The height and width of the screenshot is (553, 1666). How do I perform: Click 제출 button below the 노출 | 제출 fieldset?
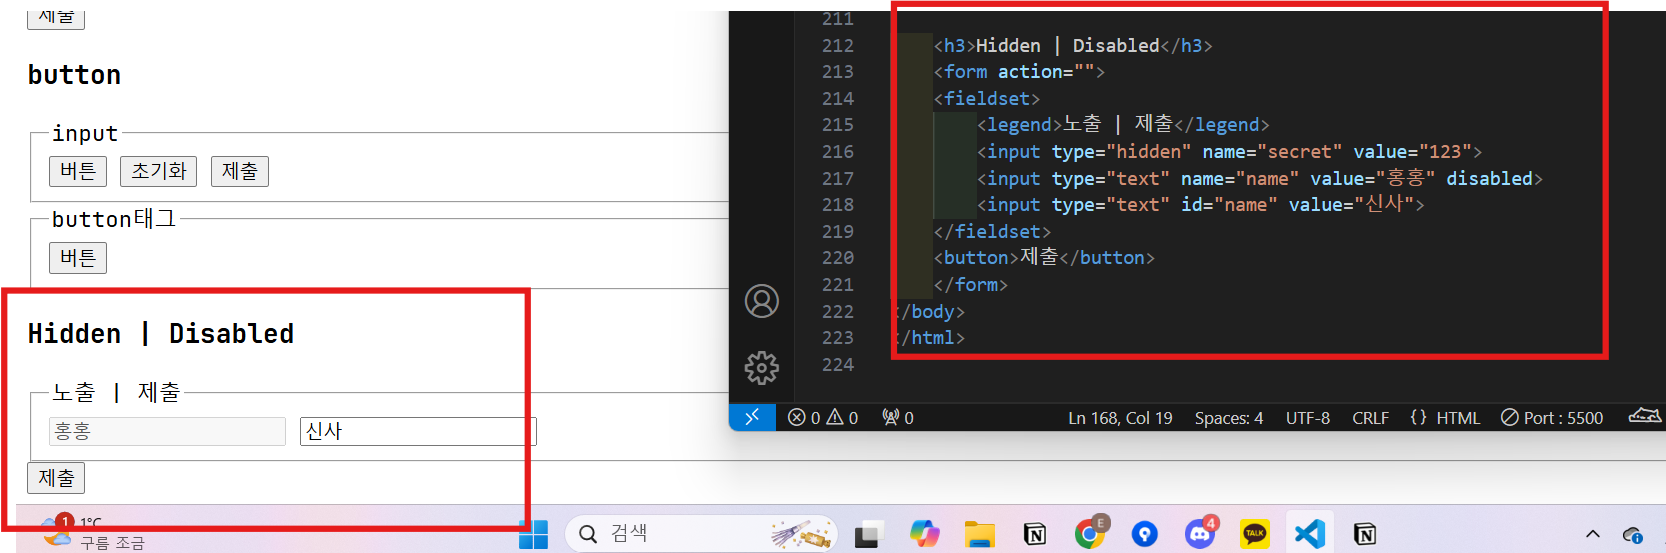[56, 478]
